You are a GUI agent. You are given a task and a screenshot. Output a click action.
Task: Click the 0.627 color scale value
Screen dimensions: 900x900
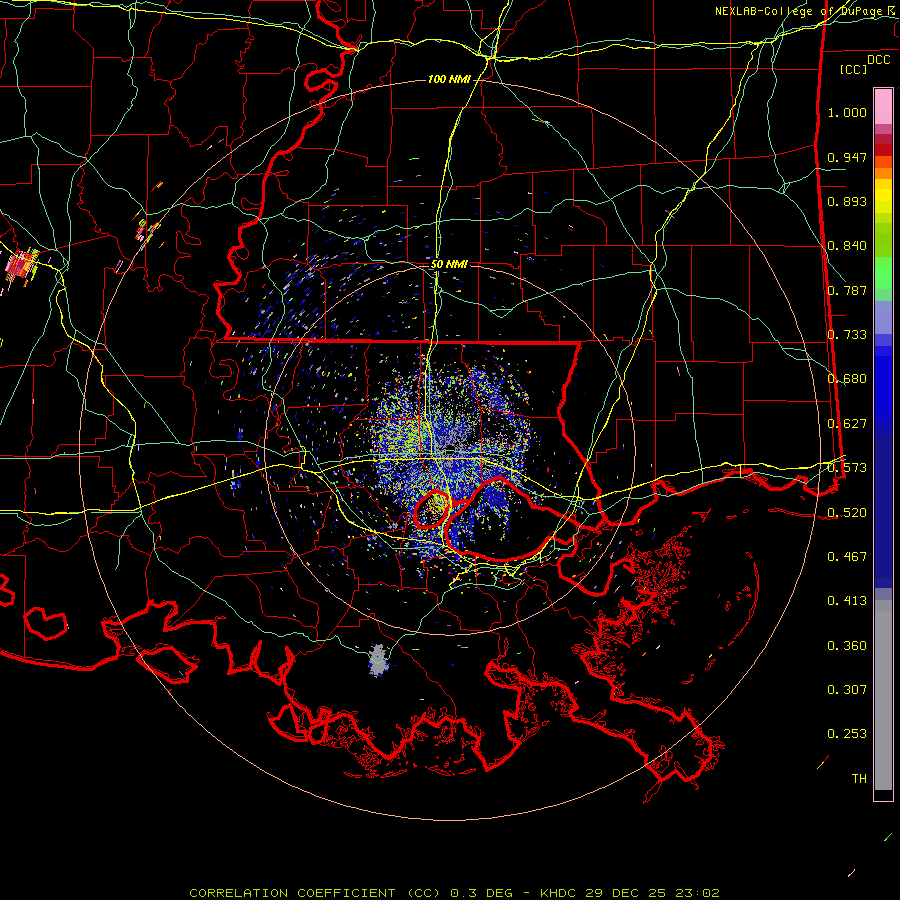point(847,424)
